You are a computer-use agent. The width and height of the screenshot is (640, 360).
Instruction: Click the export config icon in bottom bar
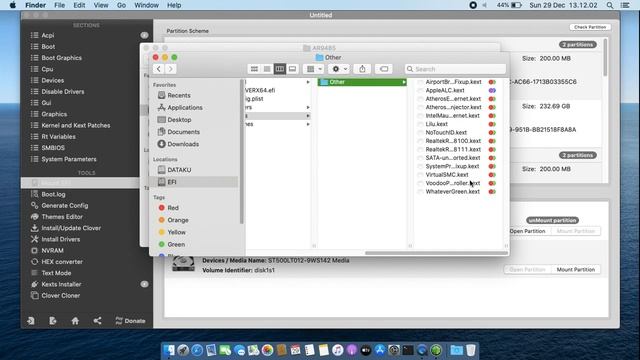pos(53,321)
